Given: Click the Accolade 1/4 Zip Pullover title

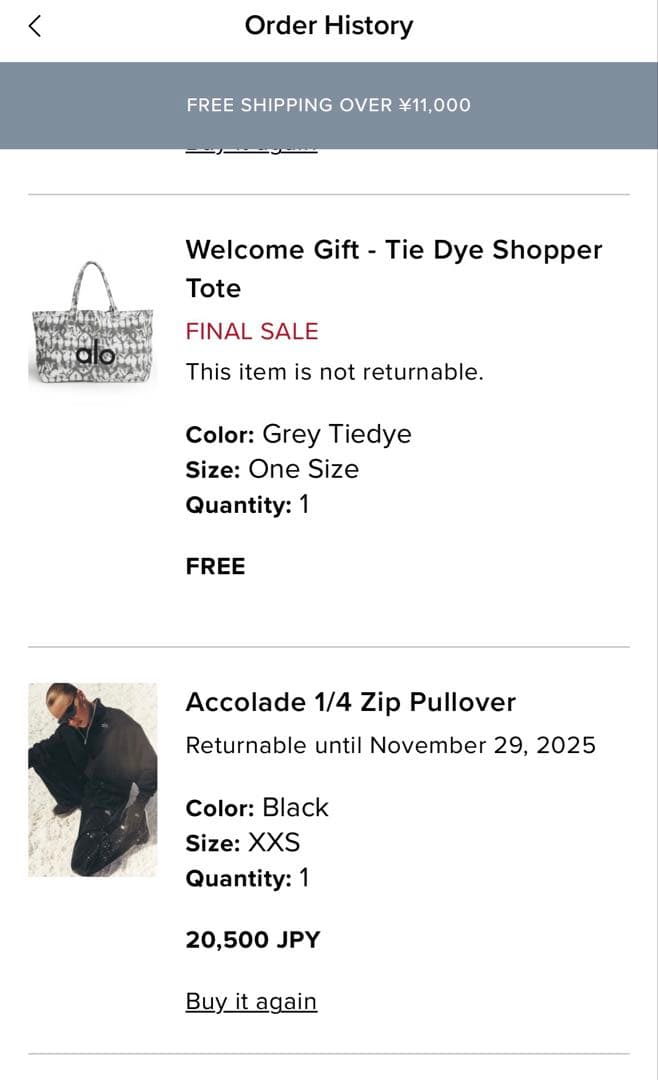Looking at the screenshot, I should tap(350, 702).
